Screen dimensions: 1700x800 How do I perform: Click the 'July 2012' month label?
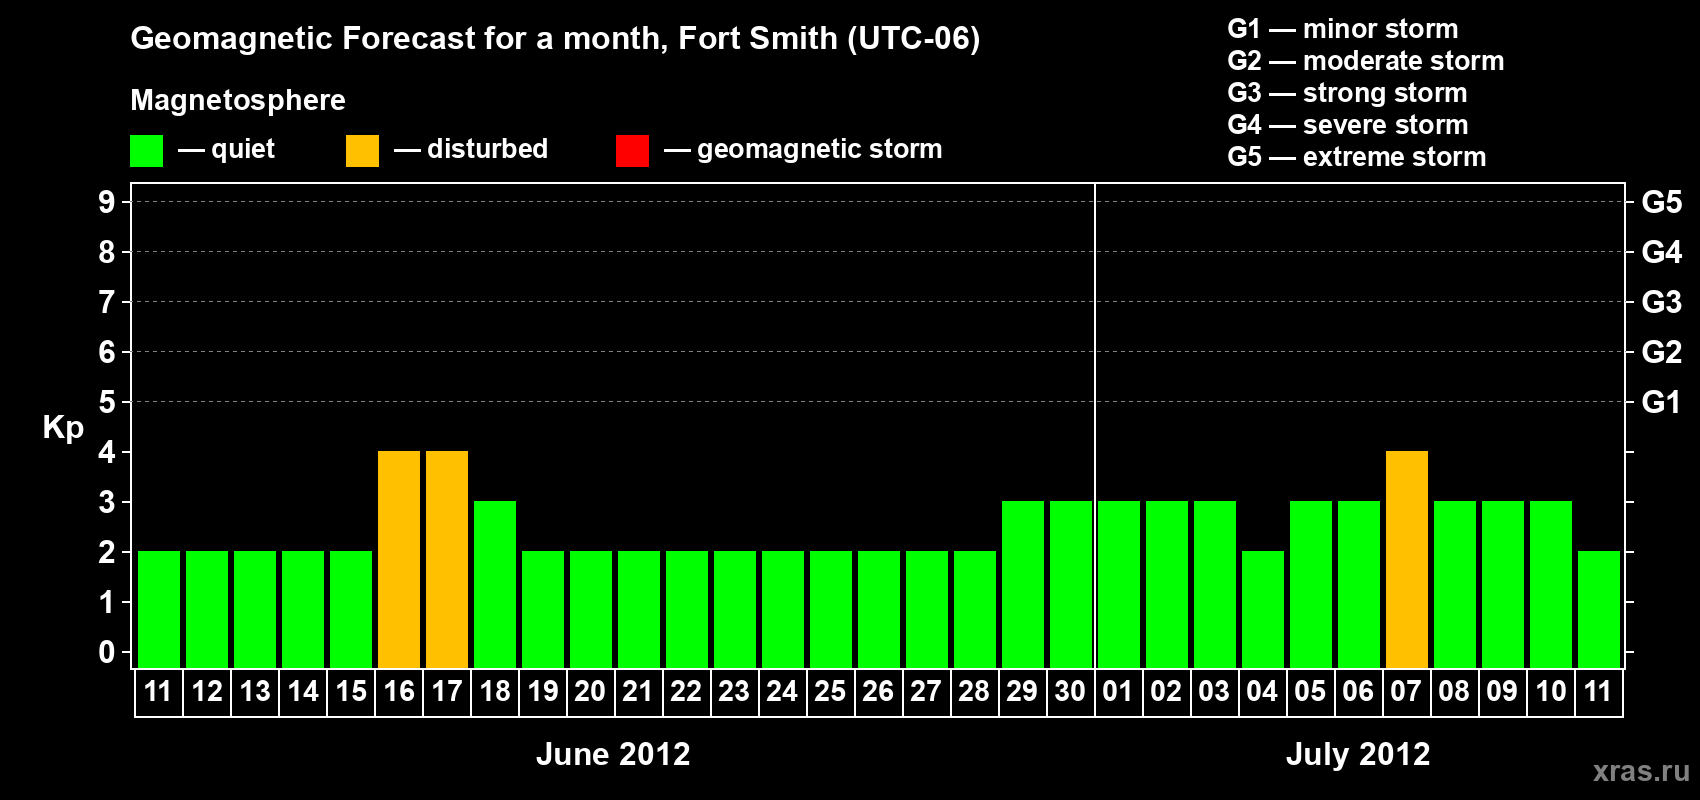click(1358, 754)
